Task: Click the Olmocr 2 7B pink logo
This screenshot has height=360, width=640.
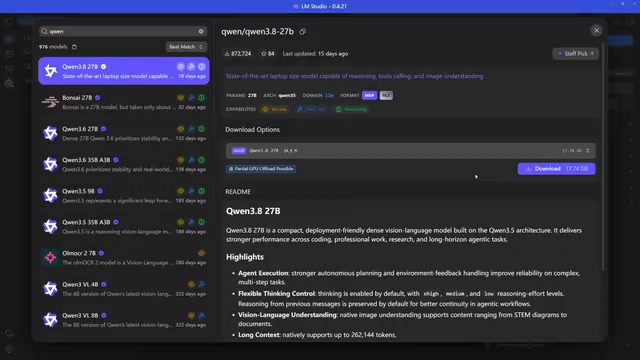Action: (x=51, y=258)
